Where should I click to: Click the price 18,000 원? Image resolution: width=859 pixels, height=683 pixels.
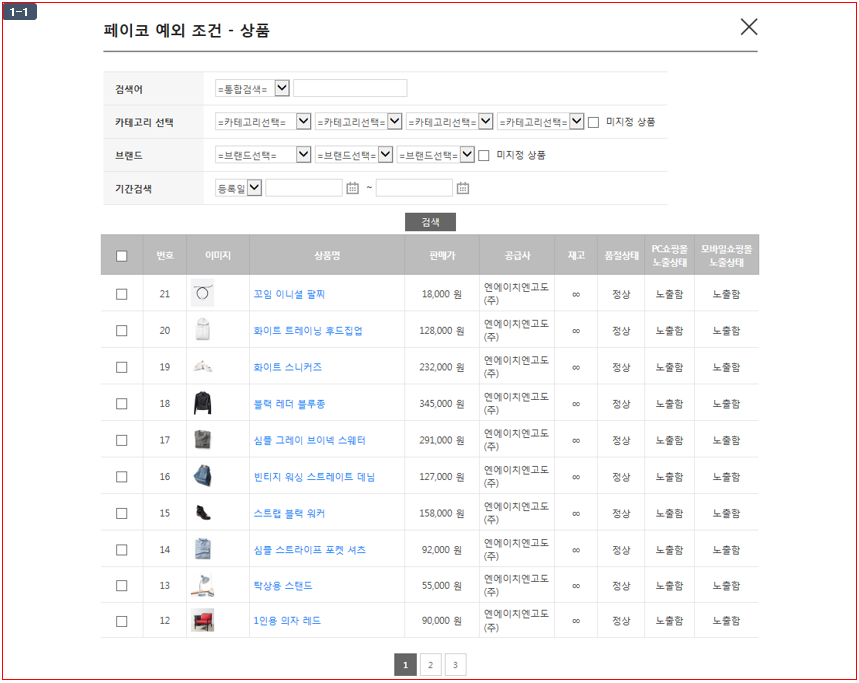tap(442, 294)
